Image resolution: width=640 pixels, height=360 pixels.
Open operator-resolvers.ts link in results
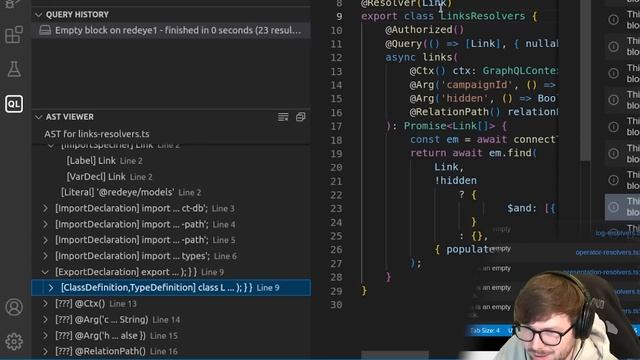click(x=607, y=252)
